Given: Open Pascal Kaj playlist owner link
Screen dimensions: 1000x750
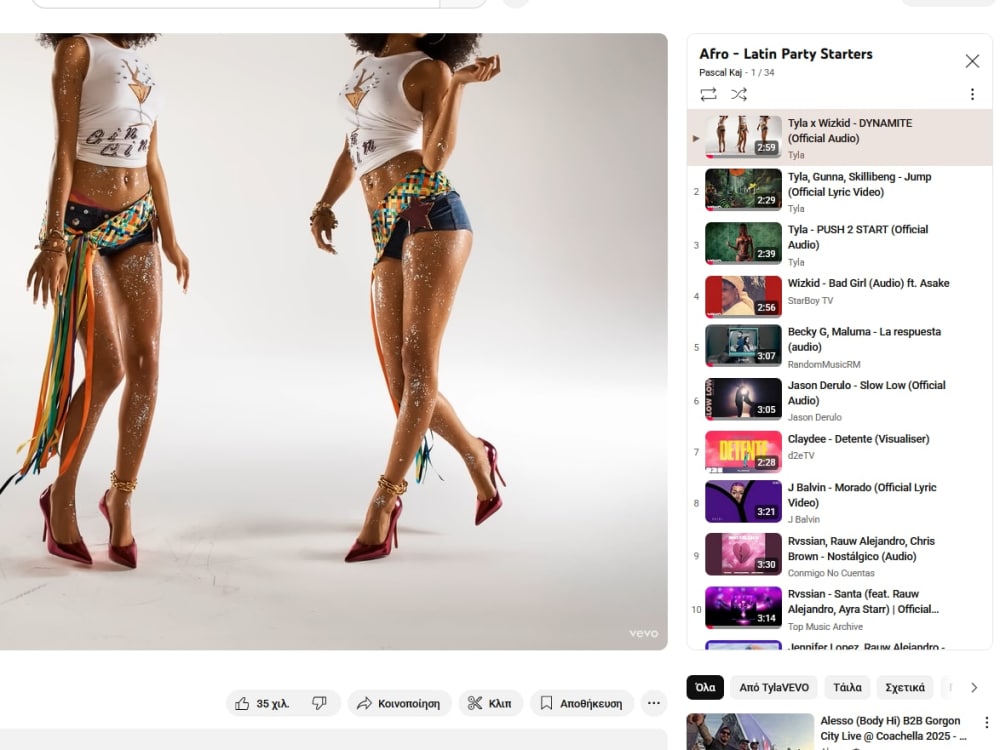Looking at the screenshot, I should coord(720,73).
